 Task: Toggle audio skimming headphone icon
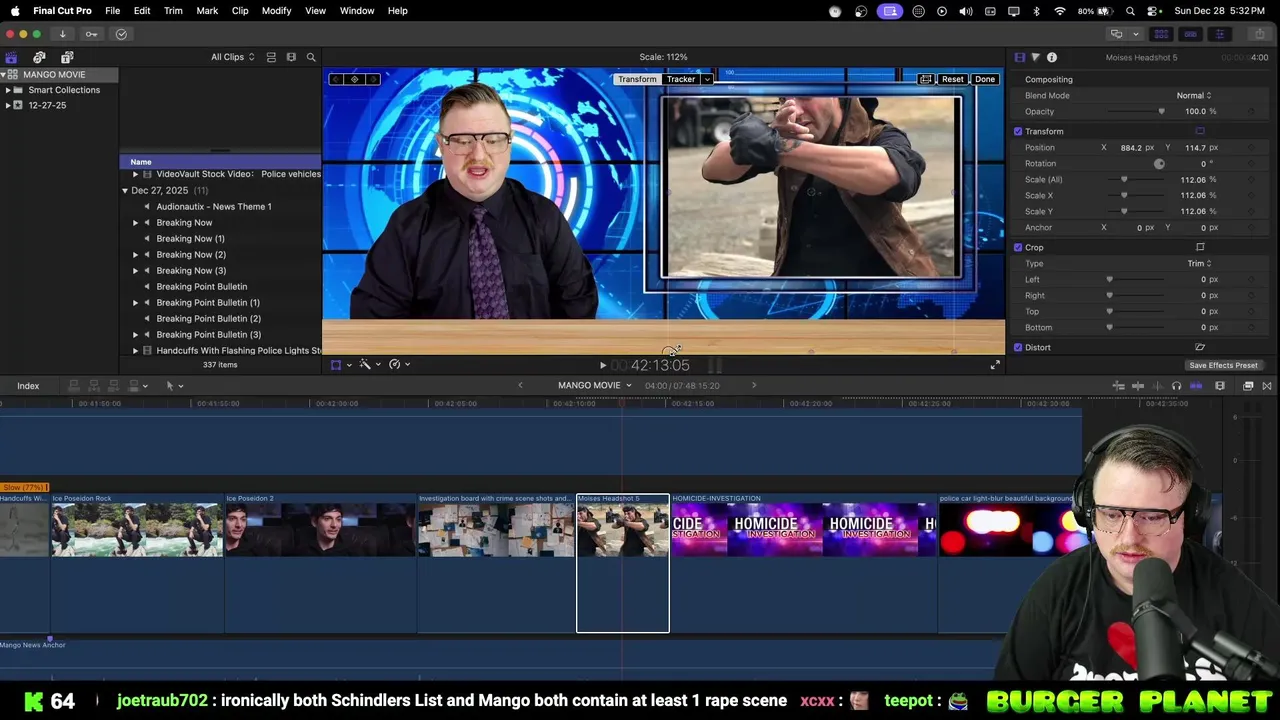1176,386
